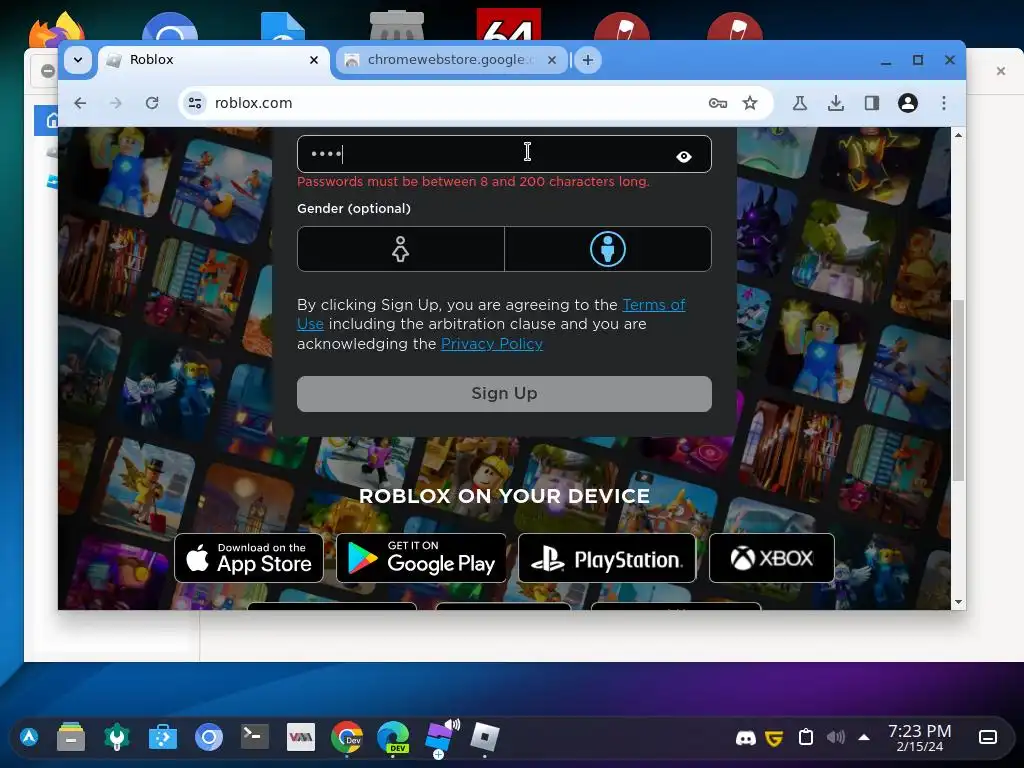Viewport: 1024px width, 768px height.
Task: Open the browser downloads
Action: click(836, 103)
